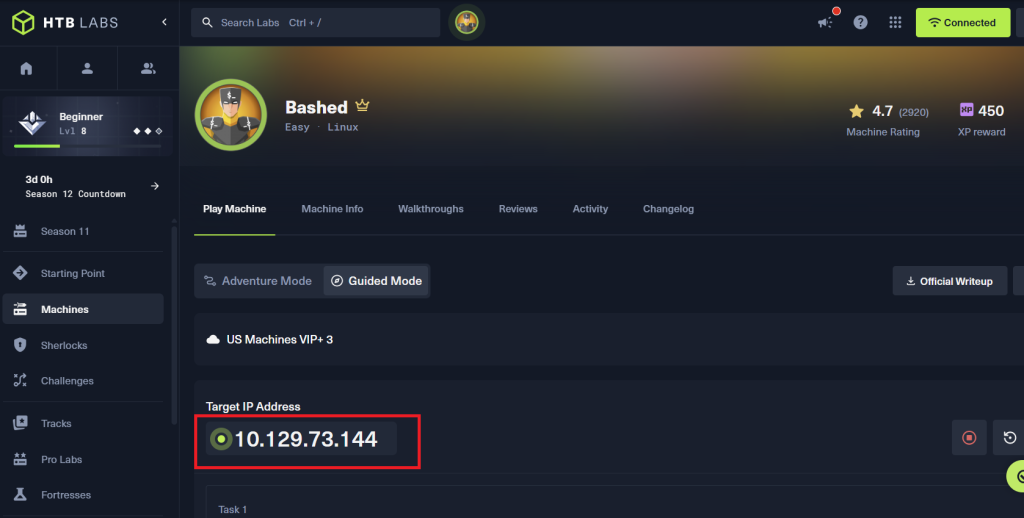Click the Task 1 label
Screen dimensions: 1024x518
232,510
